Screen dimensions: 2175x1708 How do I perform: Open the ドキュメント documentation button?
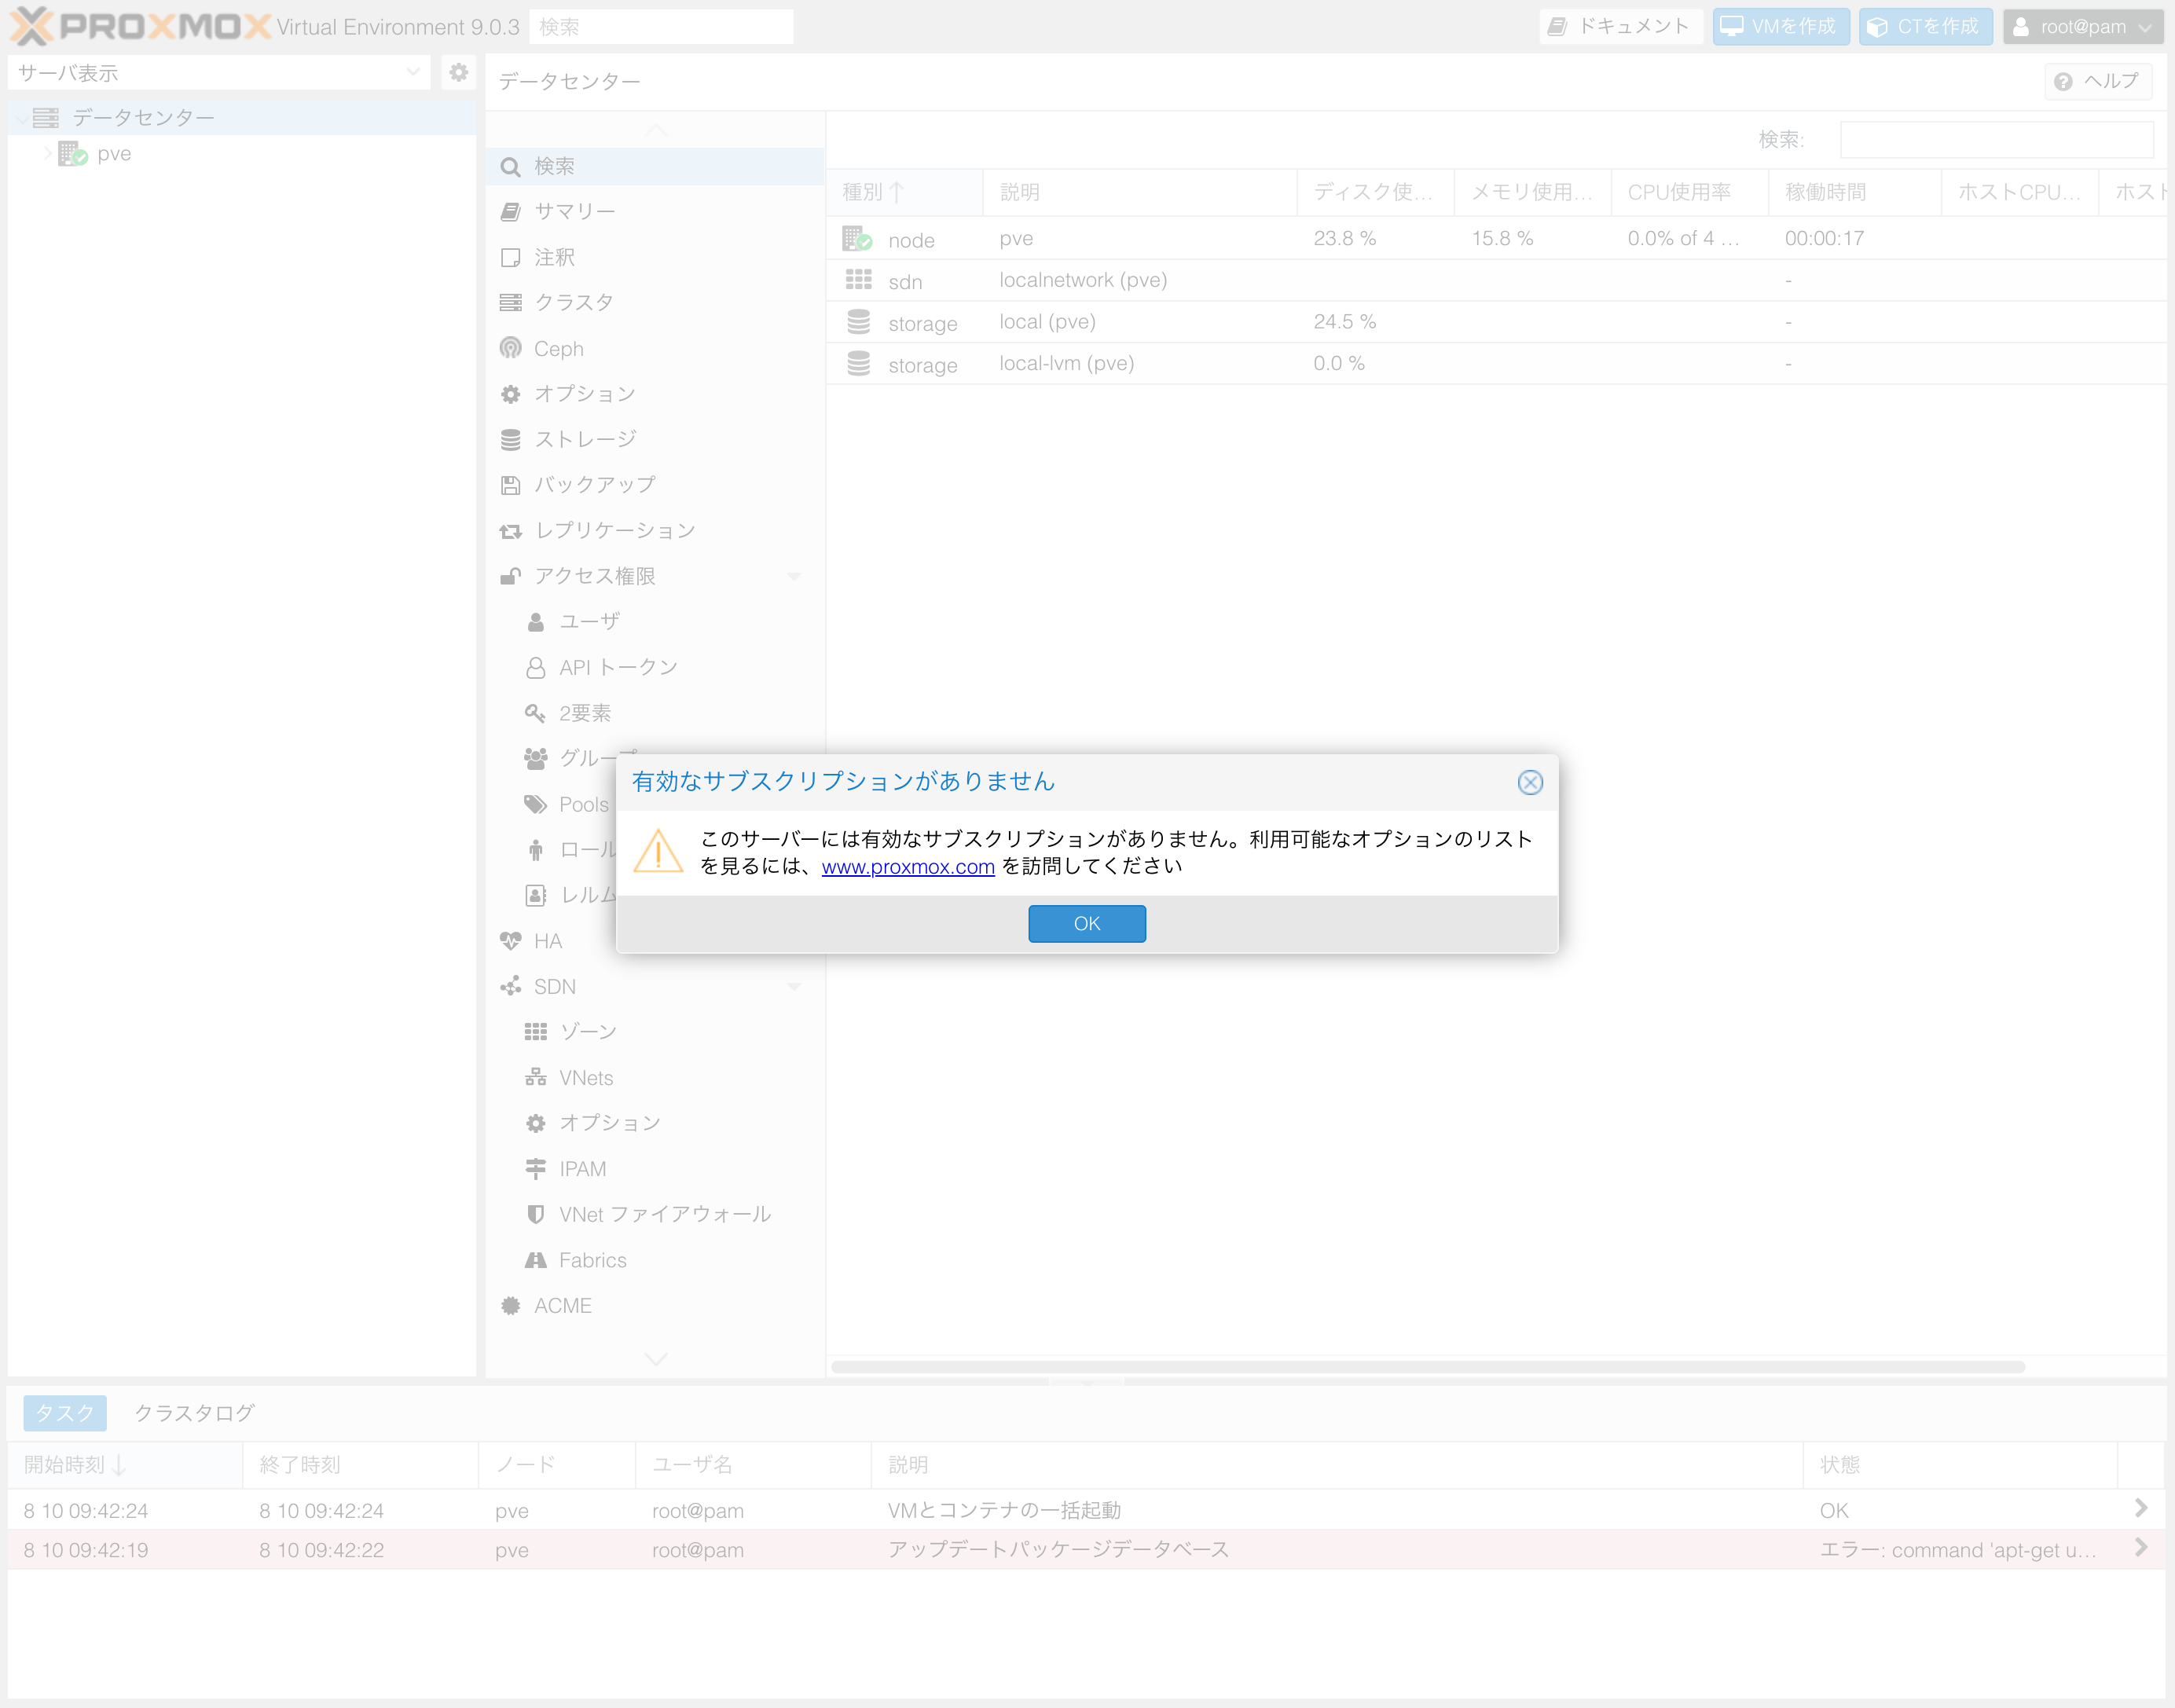1620,26
